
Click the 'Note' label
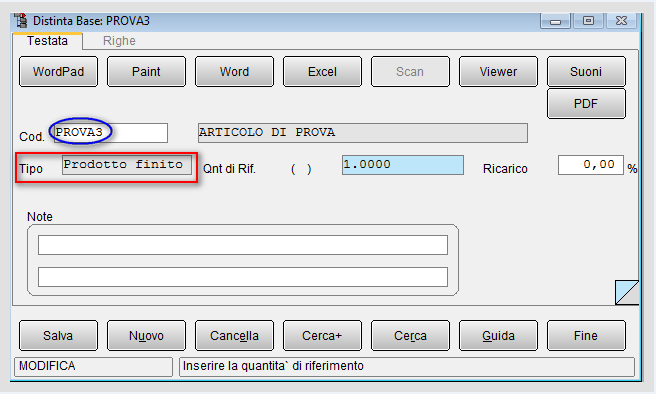click(40, 217)
